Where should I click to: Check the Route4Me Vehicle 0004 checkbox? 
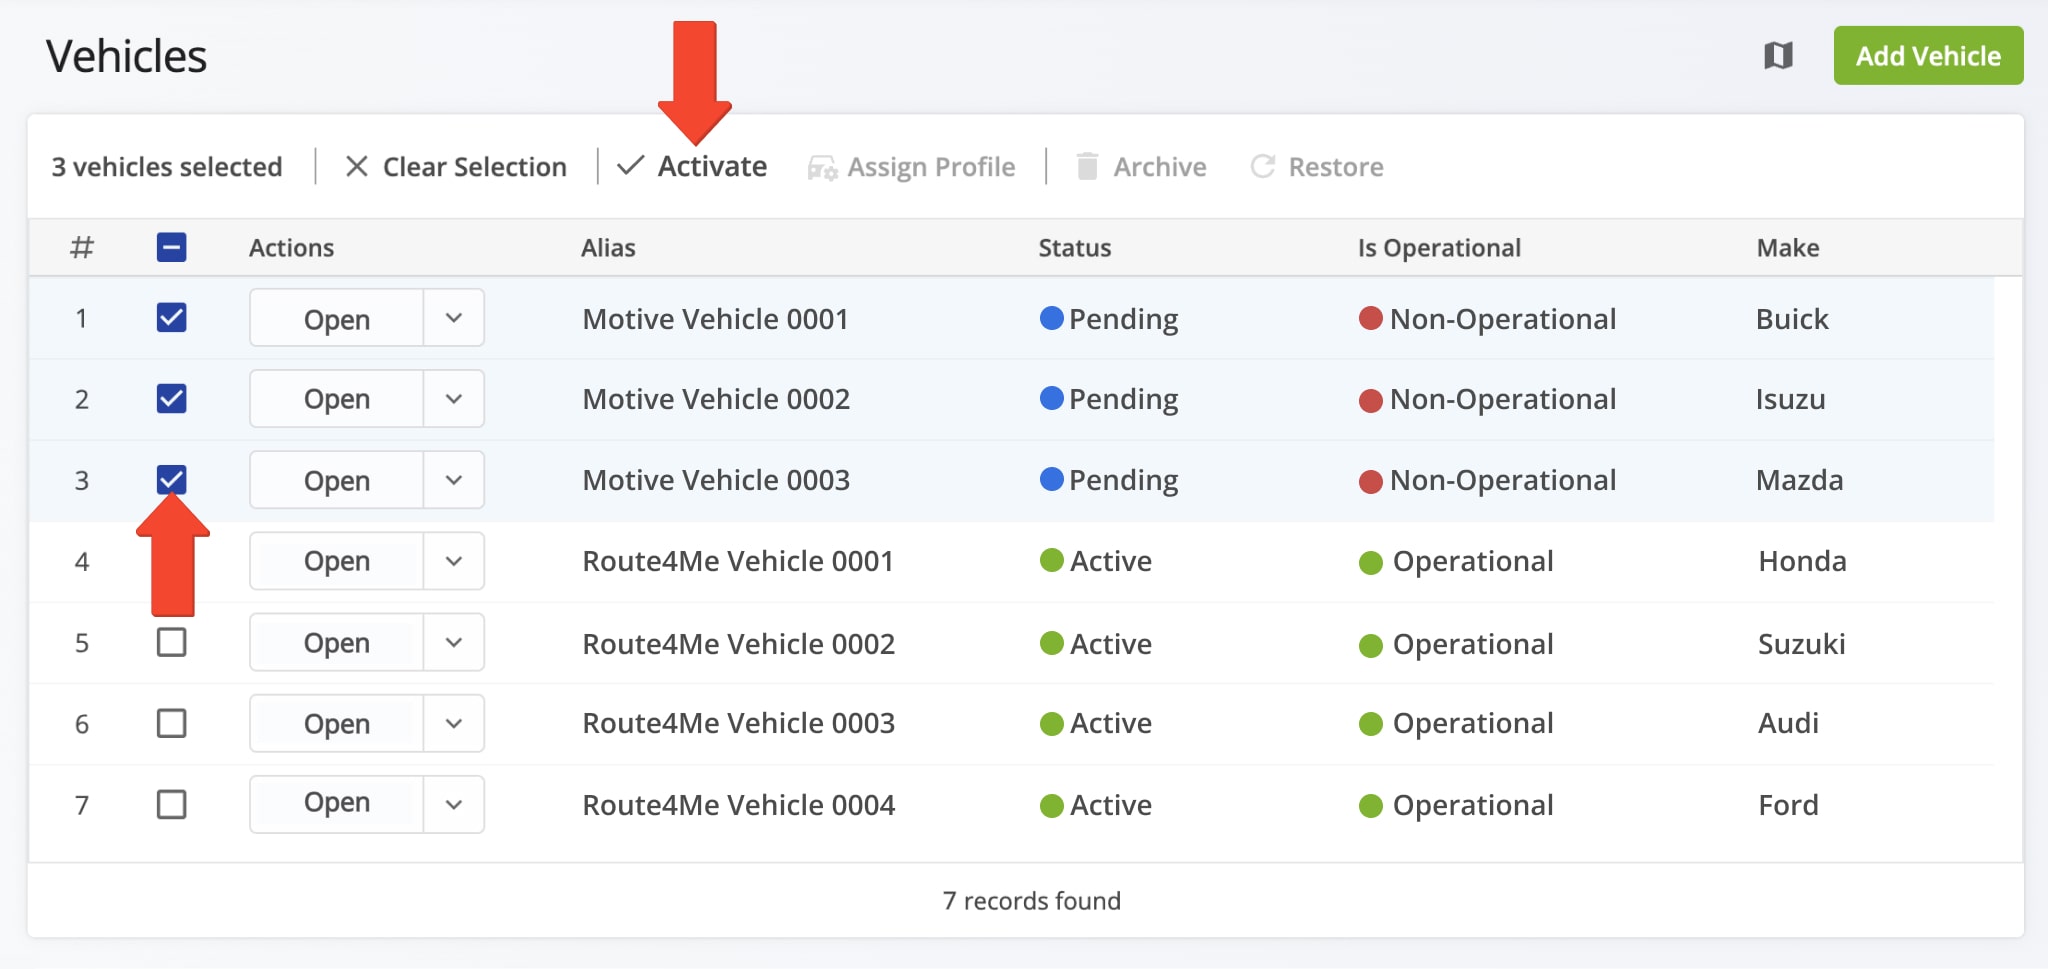tap(172, 804)
